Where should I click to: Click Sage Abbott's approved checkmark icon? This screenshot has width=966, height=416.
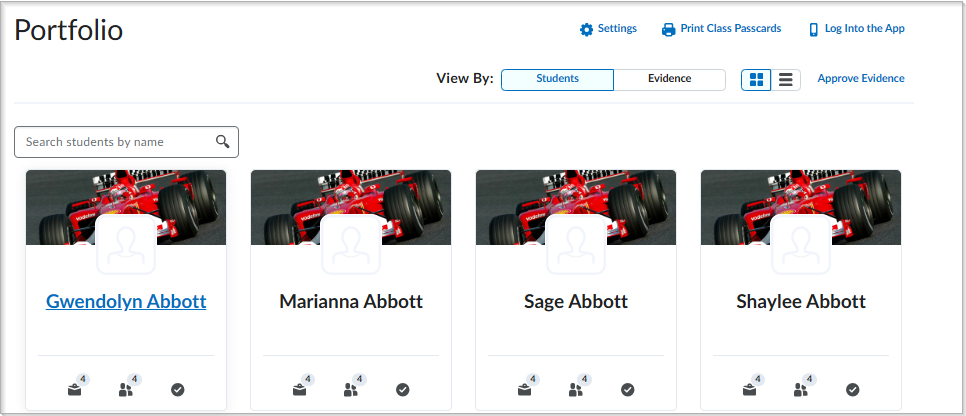click(627, 389)
